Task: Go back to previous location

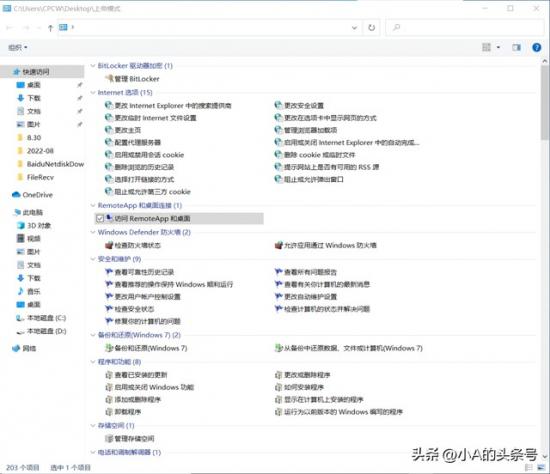Action: [x=9, y=28]
